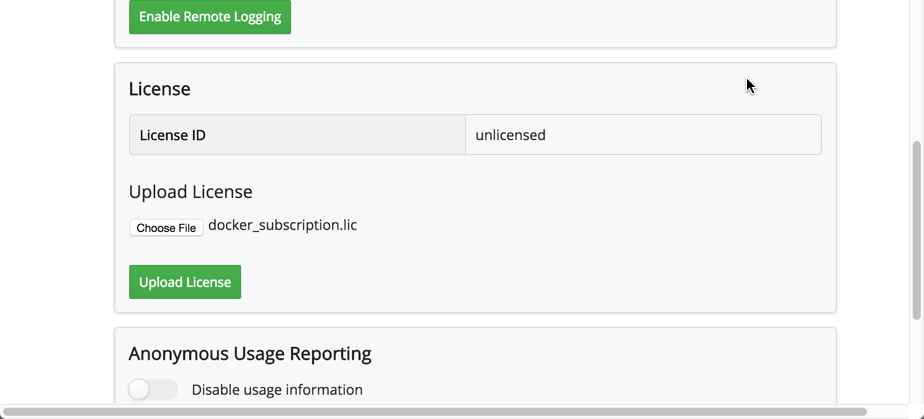This screenshot has width=924, height=419.
Task: Select the 'unlicensed' License ID value
Action: pos(510,135)
